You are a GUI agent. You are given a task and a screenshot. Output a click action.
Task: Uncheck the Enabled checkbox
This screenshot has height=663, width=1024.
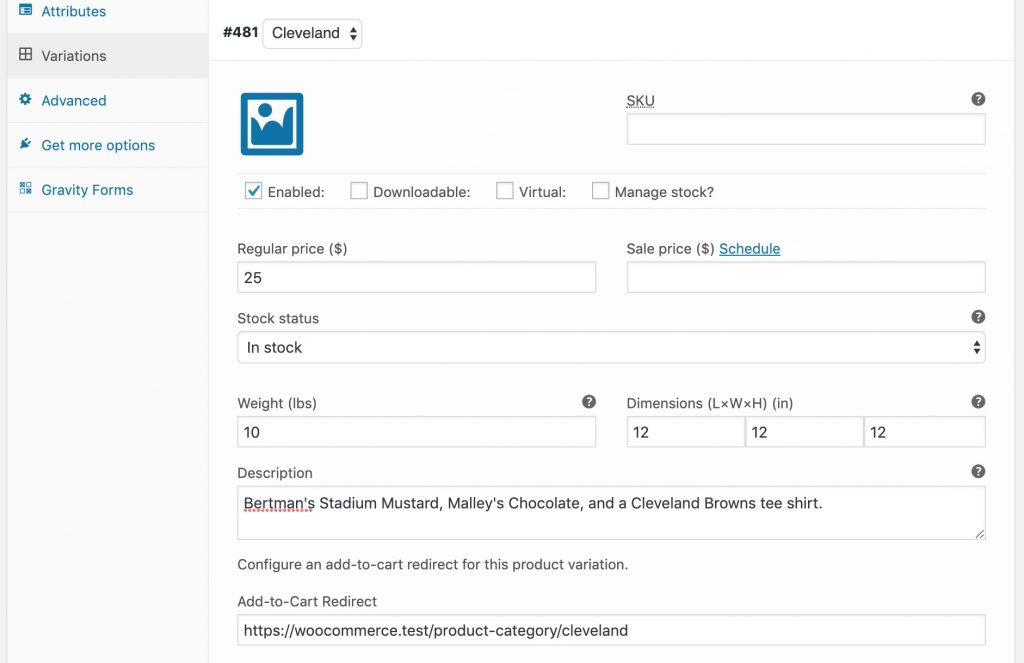point(253,191)
